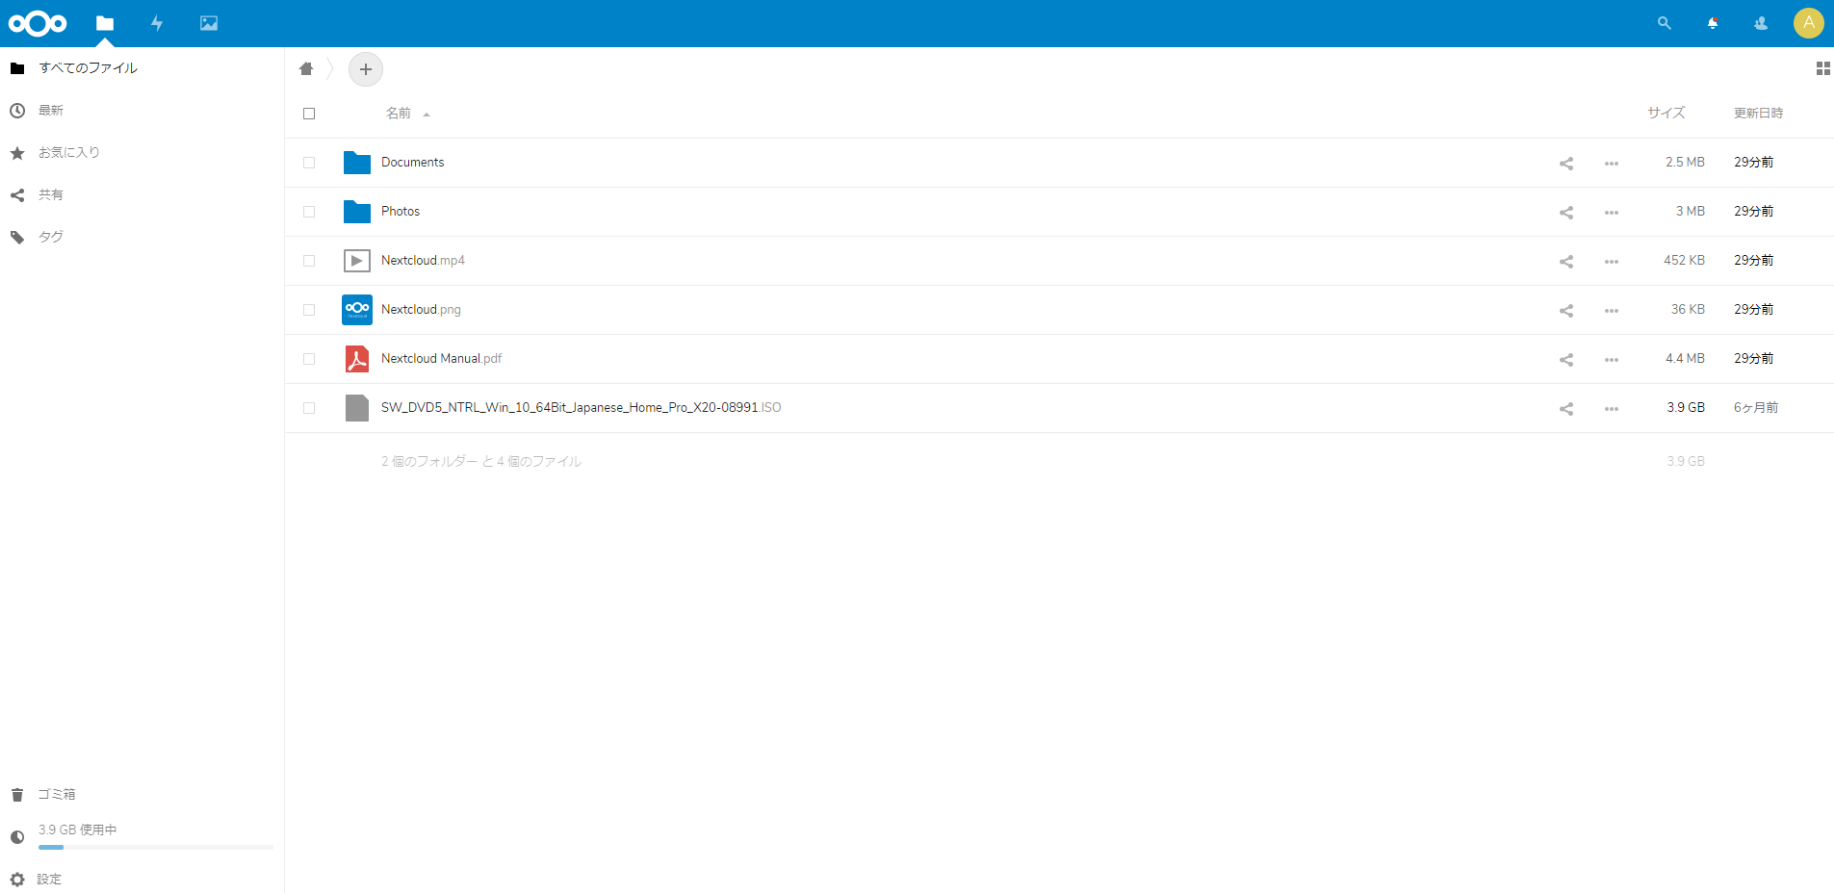
Task: Click the plus button to add new file
Action: point(366,69)
